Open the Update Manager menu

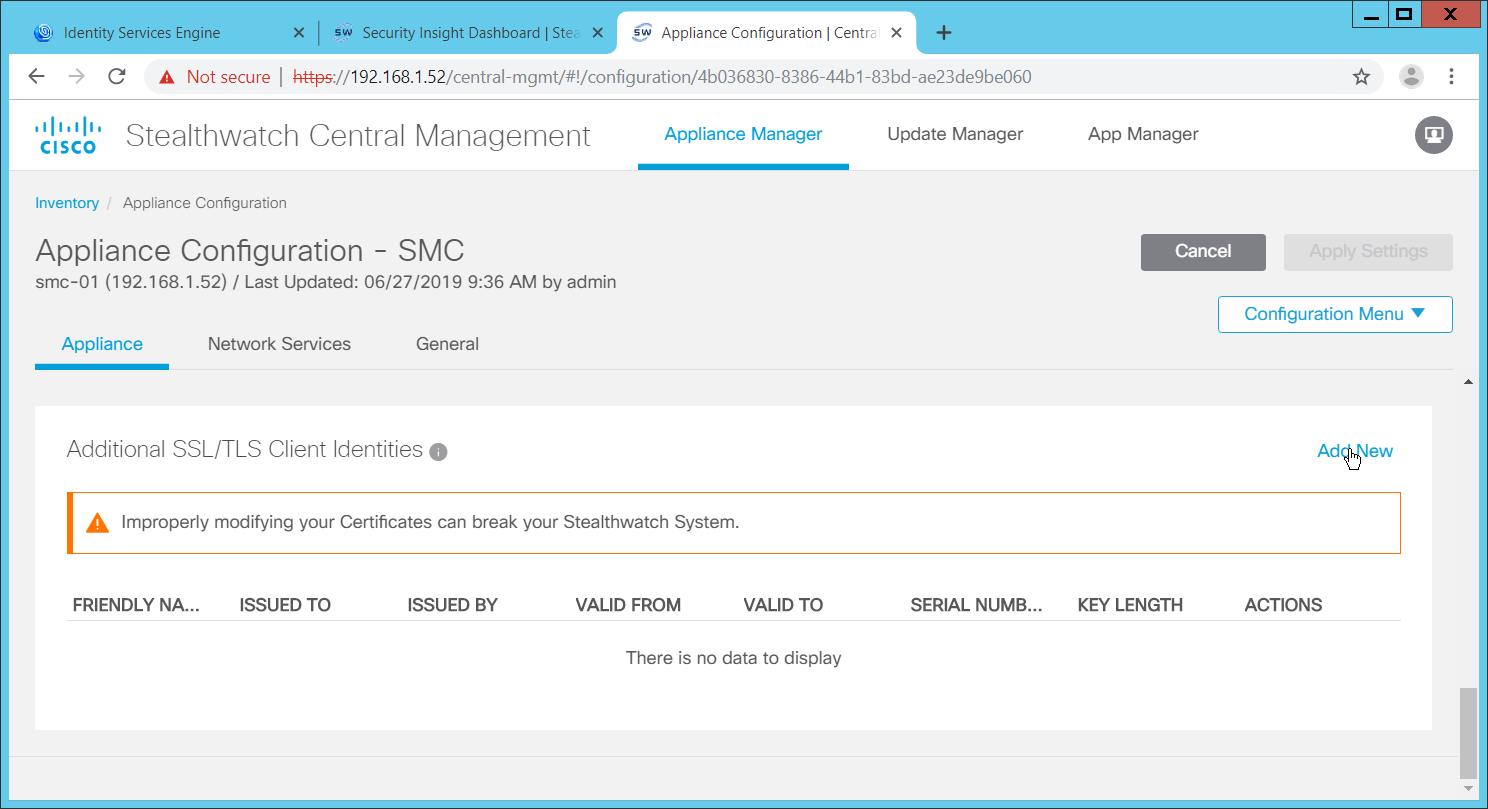(955, 134)
